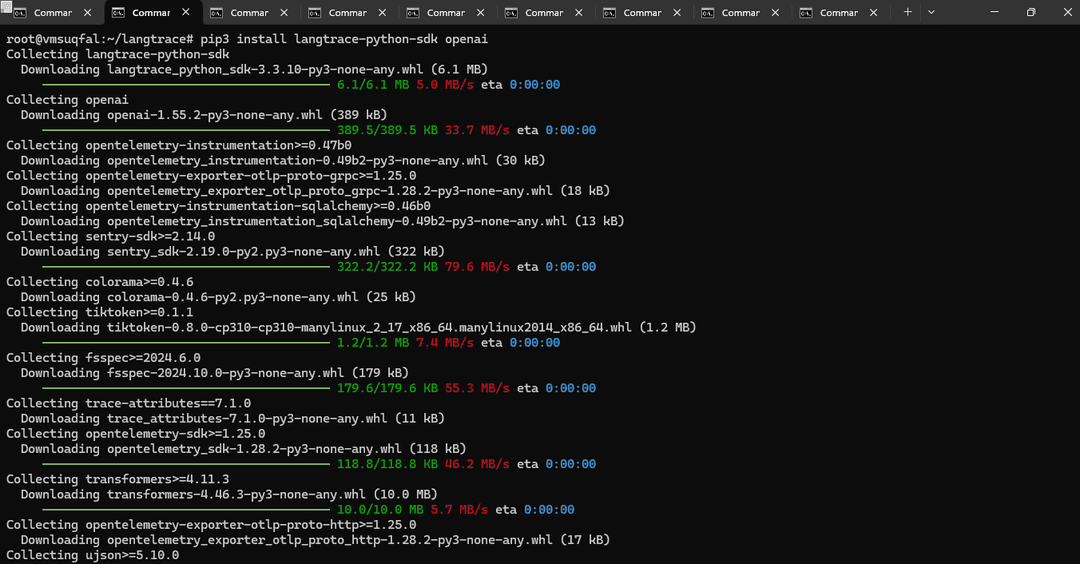Close the sixth terminal tab

(579, 13)
